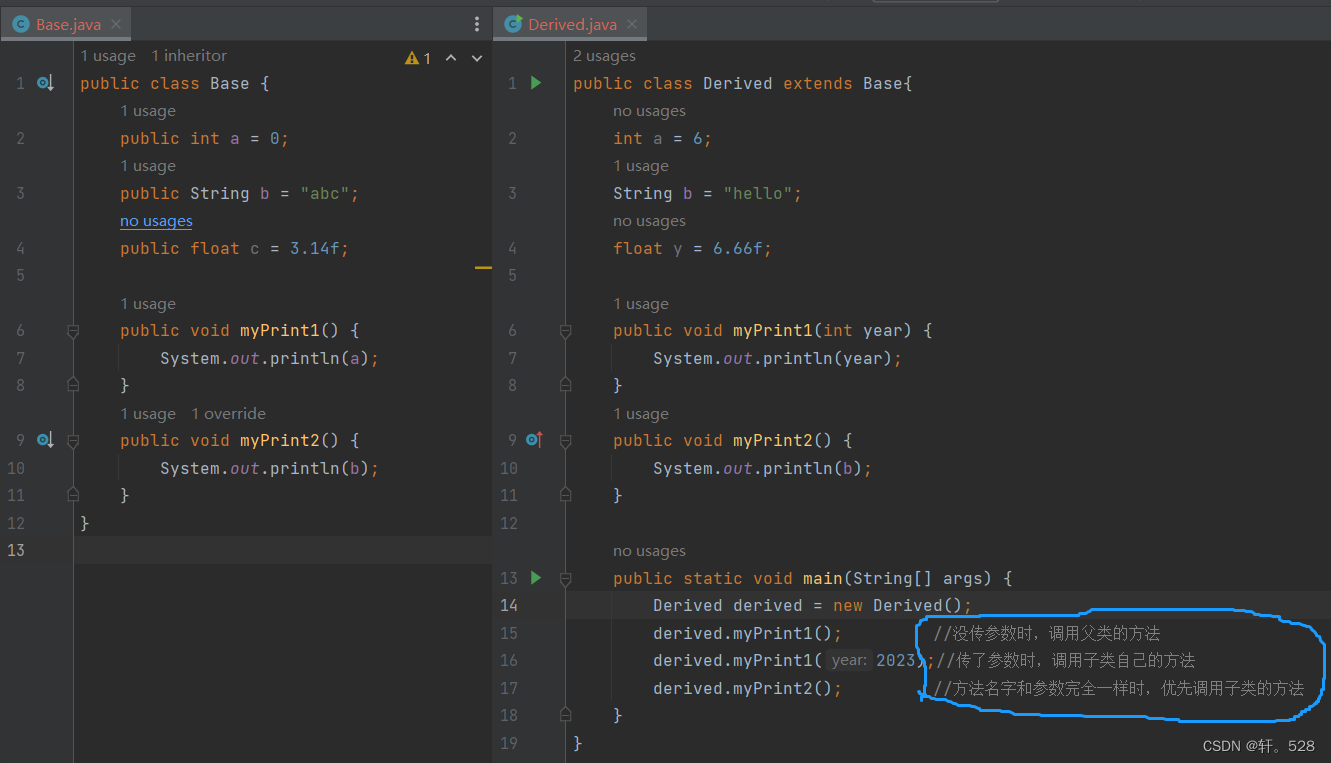Screen dimensions: 1331x763
Task: Click 'public int a = 0;' line
Action: [x=204, y=139]
